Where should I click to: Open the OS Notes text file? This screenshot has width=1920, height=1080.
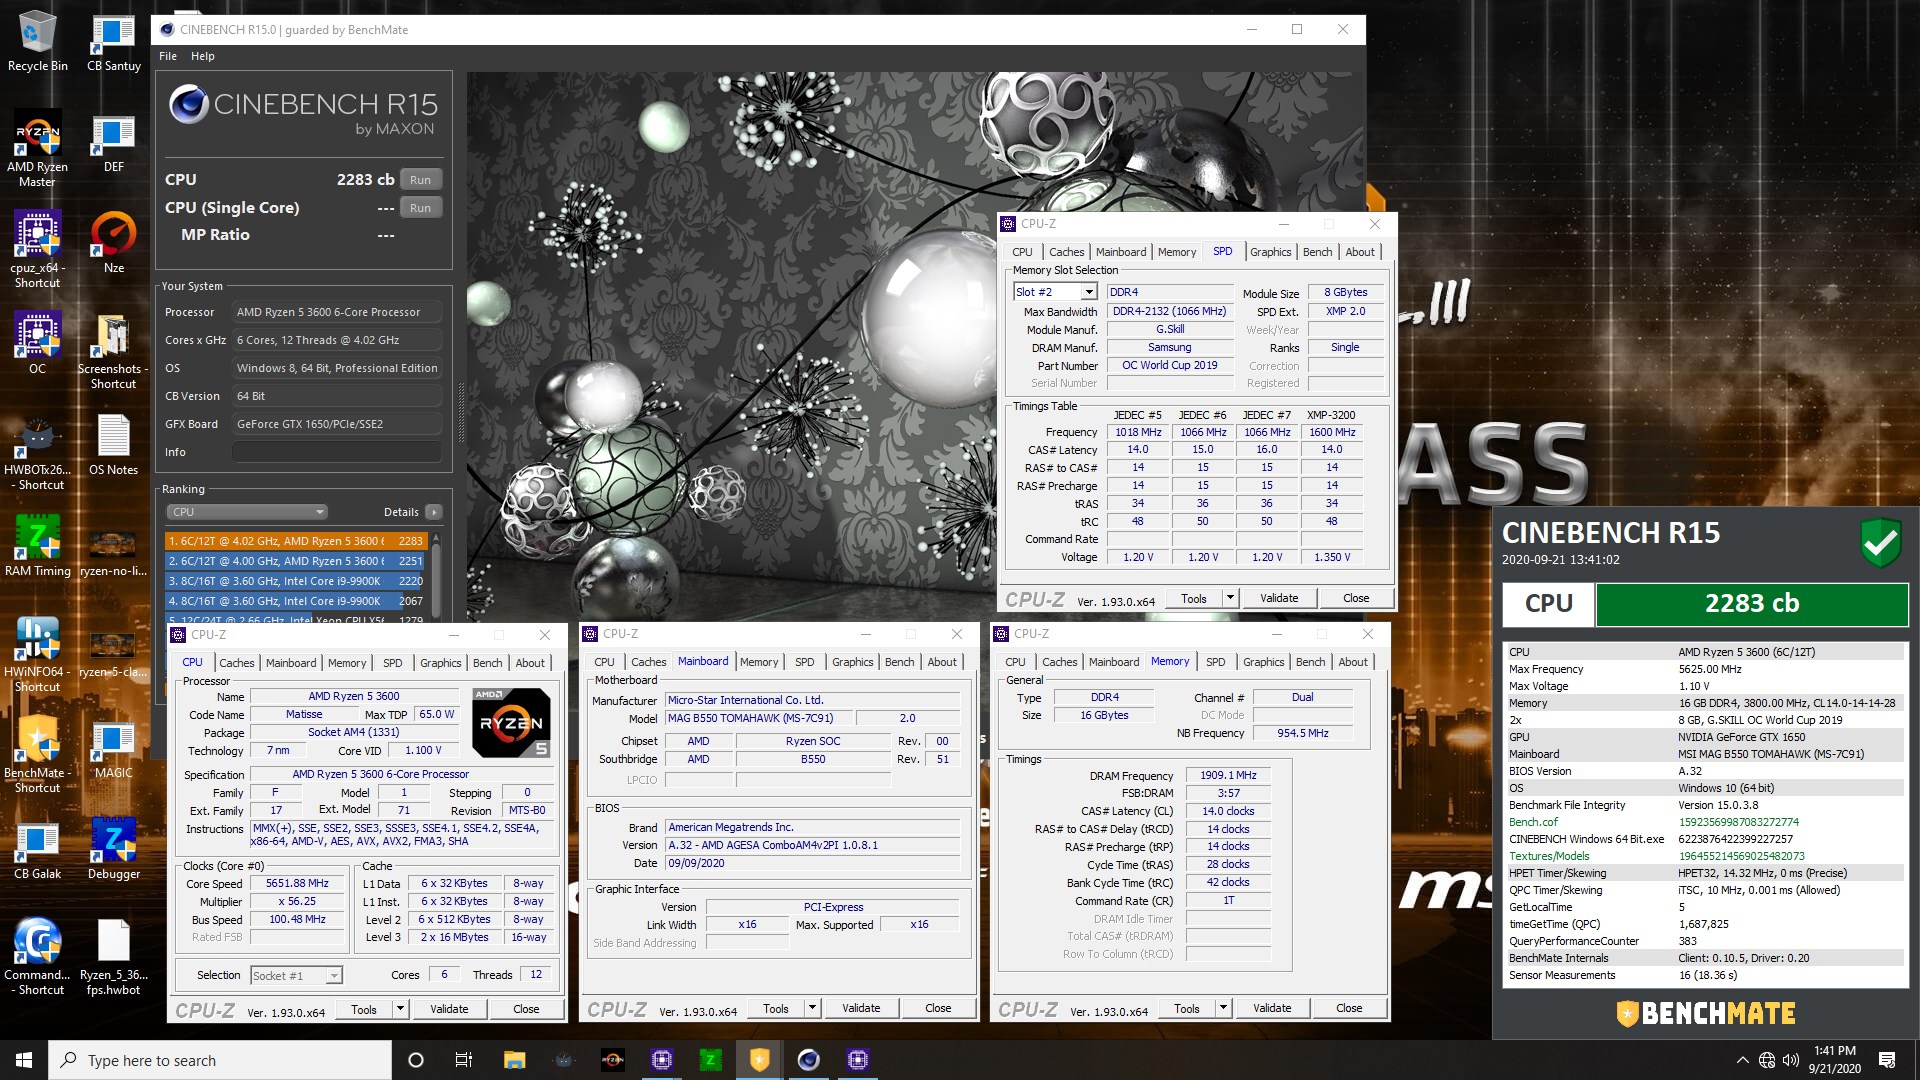click(x=114, y=445)
